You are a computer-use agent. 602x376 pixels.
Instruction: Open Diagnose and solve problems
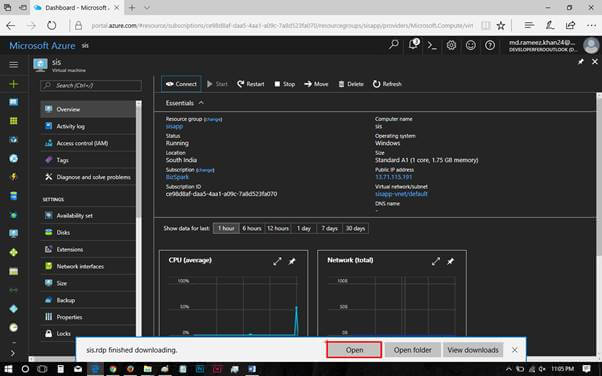pos(88,177)
